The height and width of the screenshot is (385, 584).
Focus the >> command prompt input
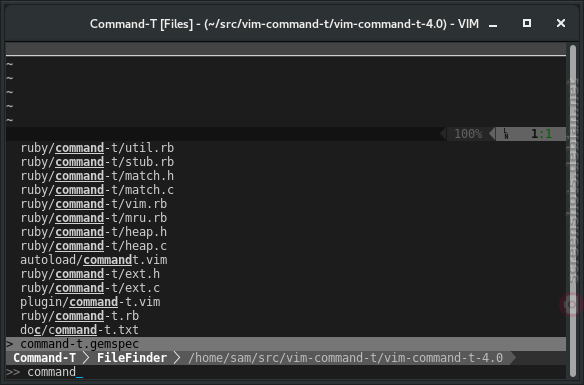pos(286,372)
